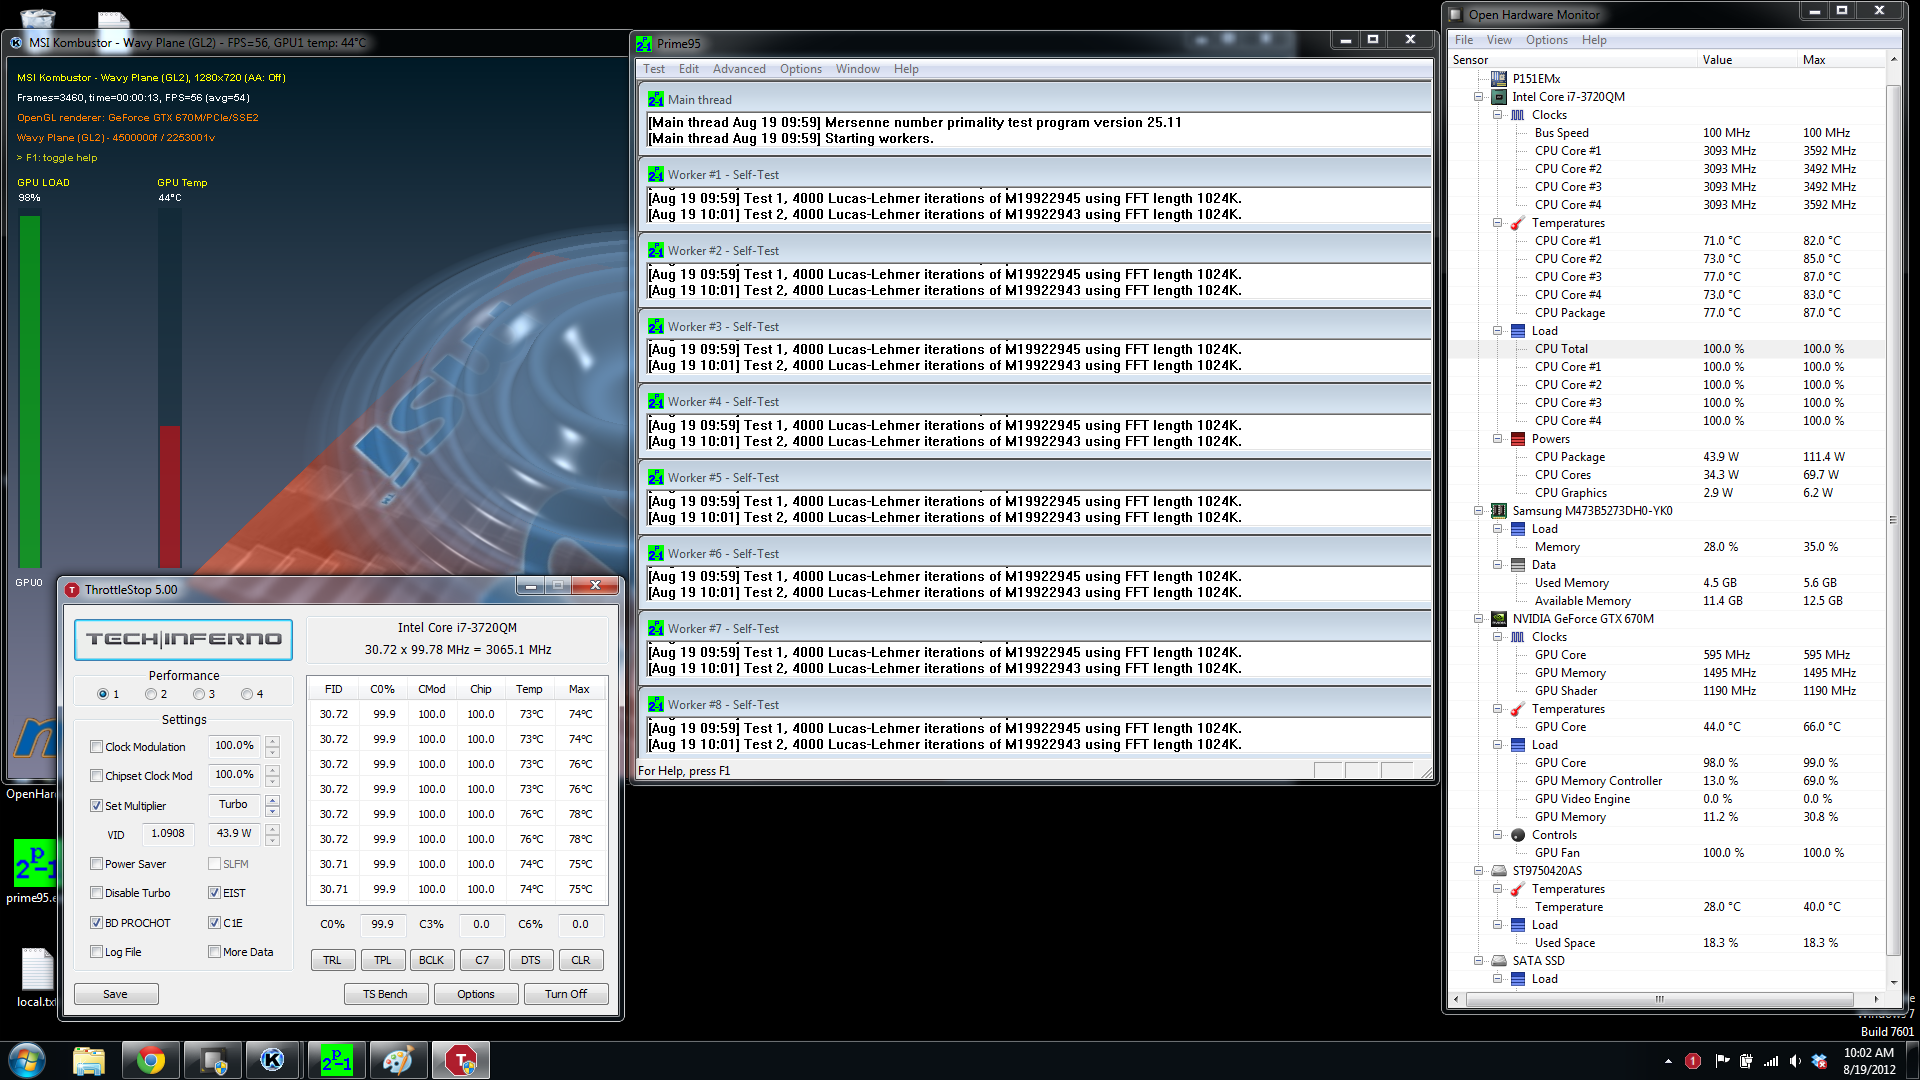
Task: Click the Worker #4 Self-Test icon
Action: (655, 402)
